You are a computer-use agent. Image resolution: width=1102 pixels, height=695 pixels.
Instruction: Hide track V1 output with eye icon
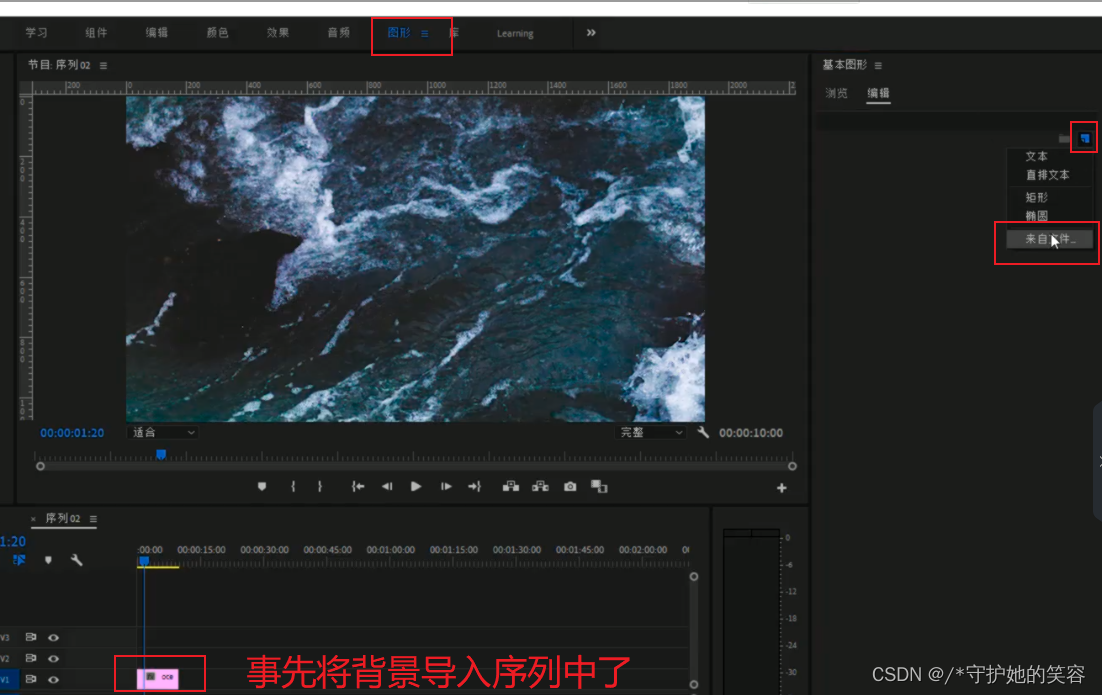coord(53,680)
